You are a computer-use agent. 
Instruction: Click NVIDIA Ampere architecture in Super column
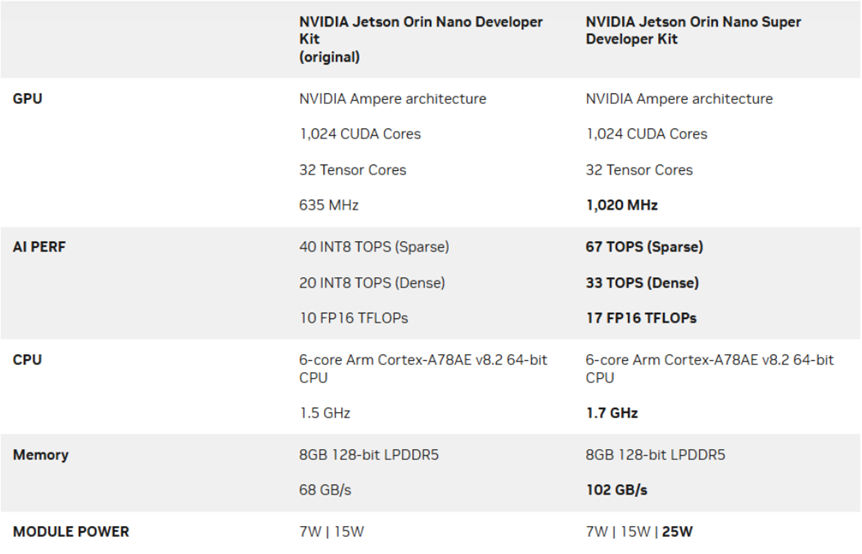(679, 99)
